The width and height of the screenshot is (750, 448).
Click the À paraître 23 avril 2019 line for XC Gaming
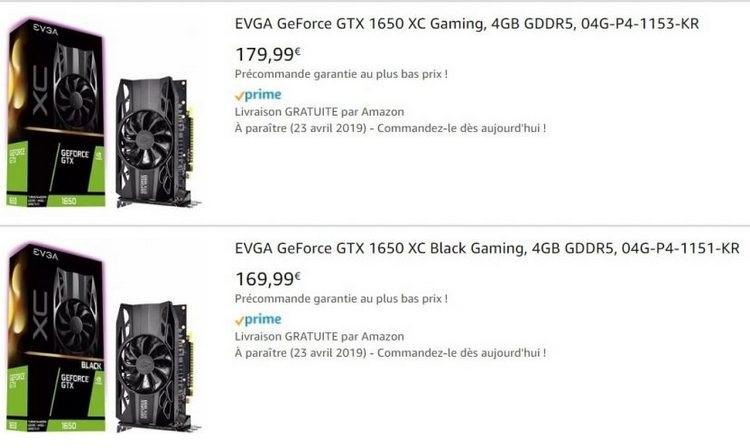[390, 129]
